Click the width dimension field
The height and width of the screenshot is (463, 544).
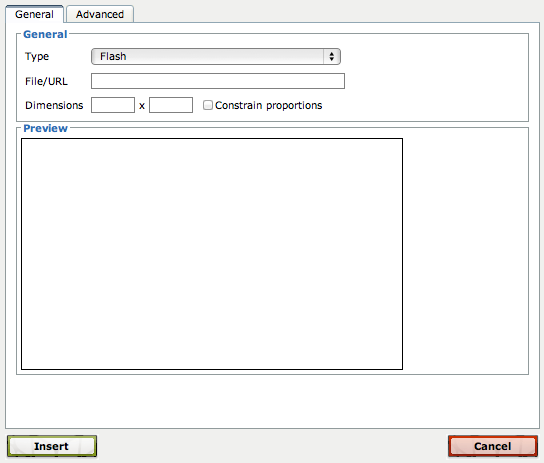113,105
